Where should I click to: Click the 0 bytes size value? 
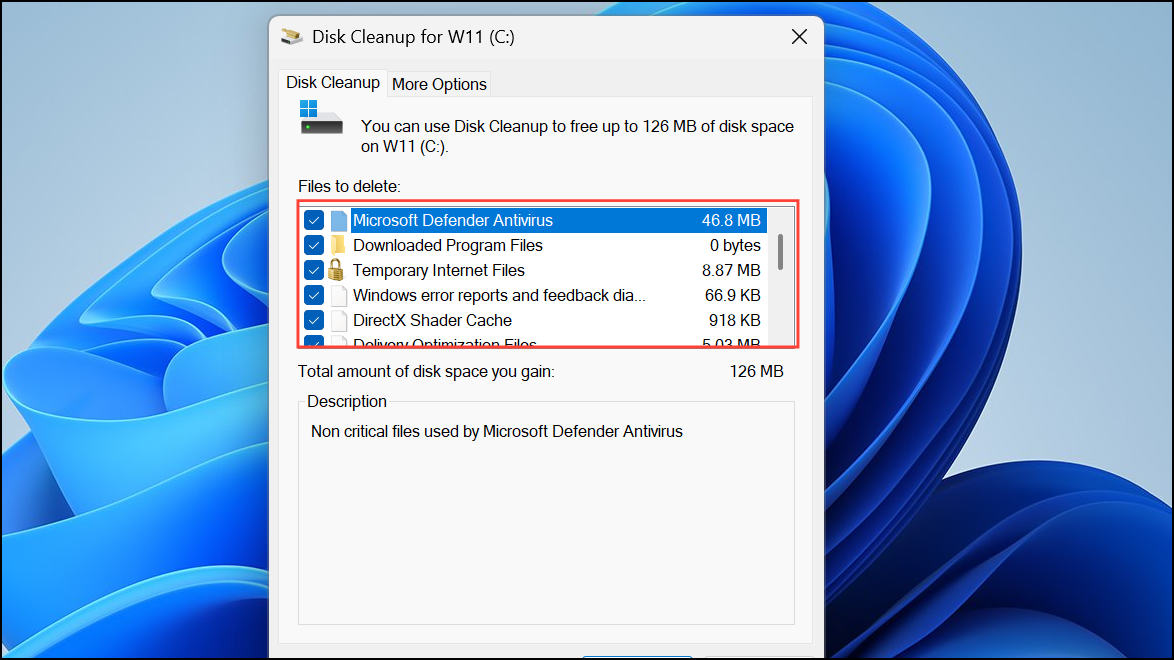[x=735, y=246]
